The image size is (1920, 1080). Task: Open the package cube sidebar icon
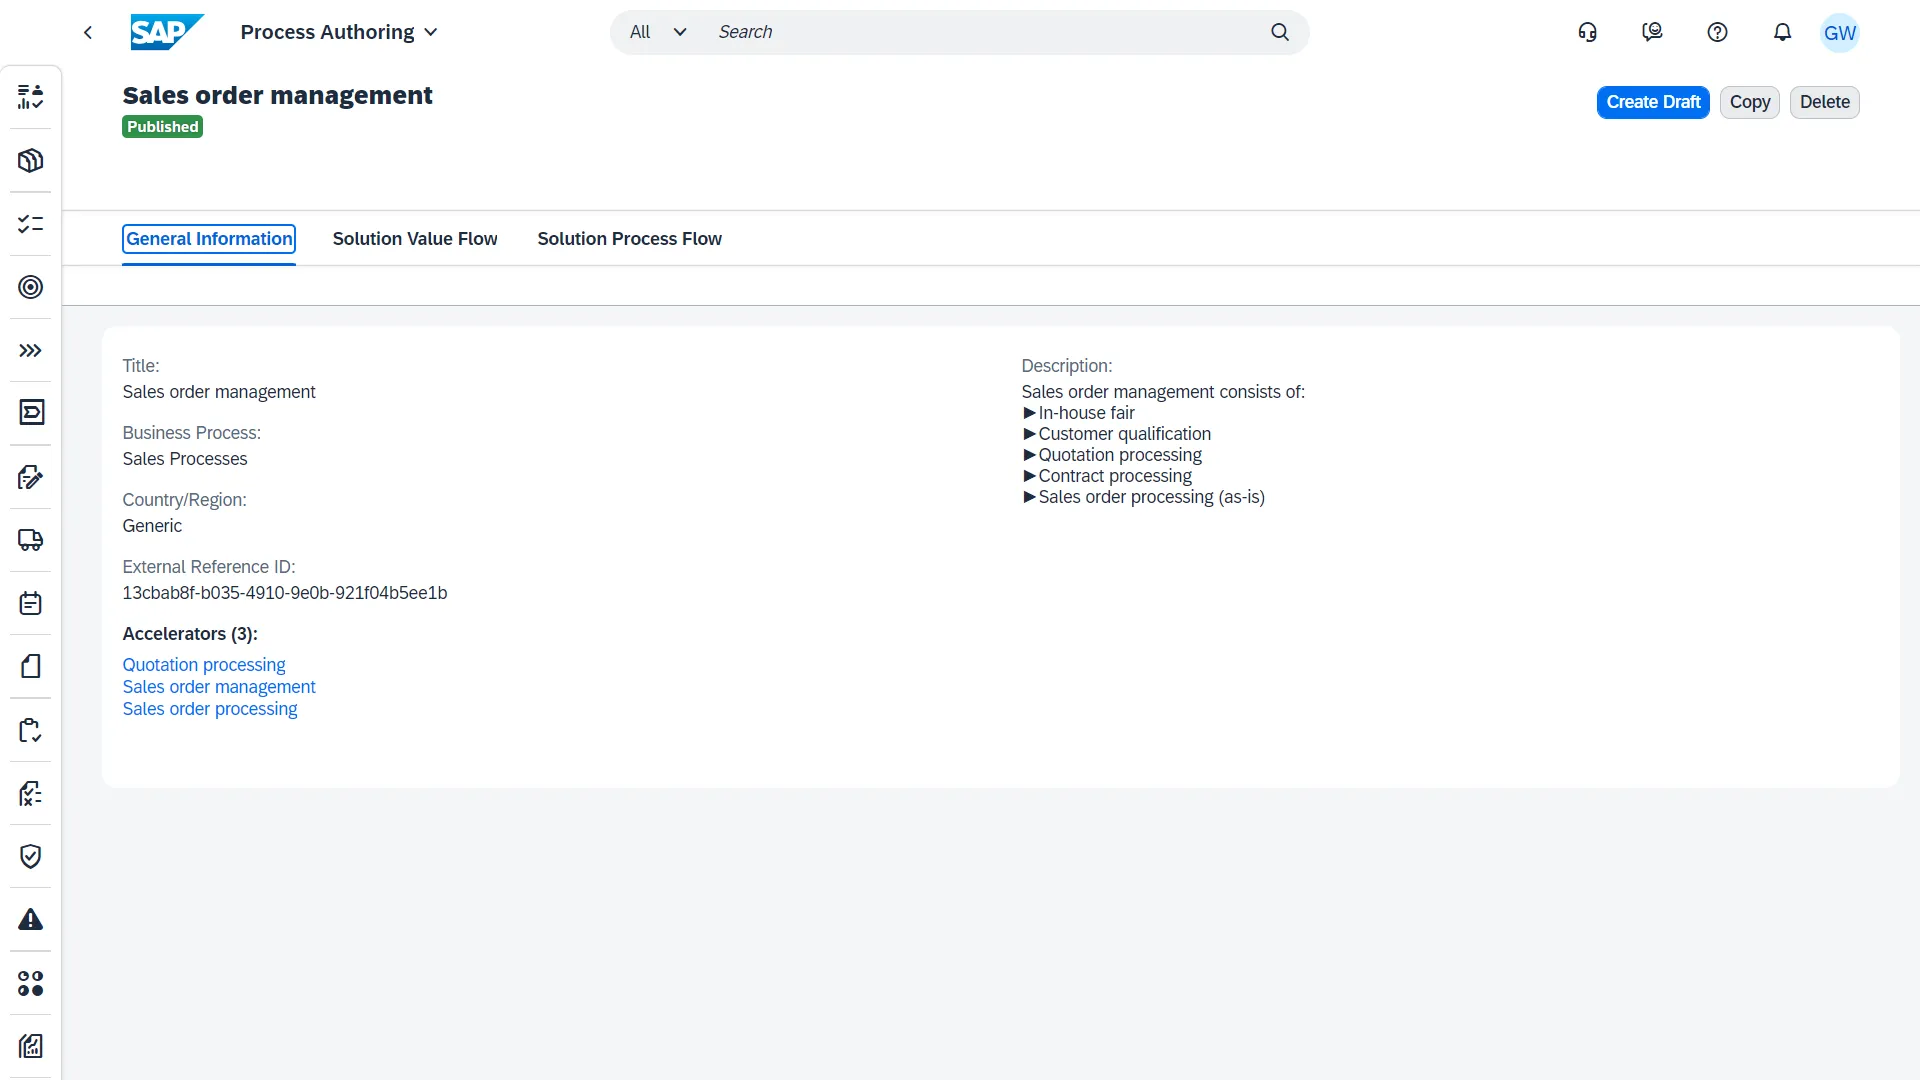pyautogui.click(x=31, y=160)
